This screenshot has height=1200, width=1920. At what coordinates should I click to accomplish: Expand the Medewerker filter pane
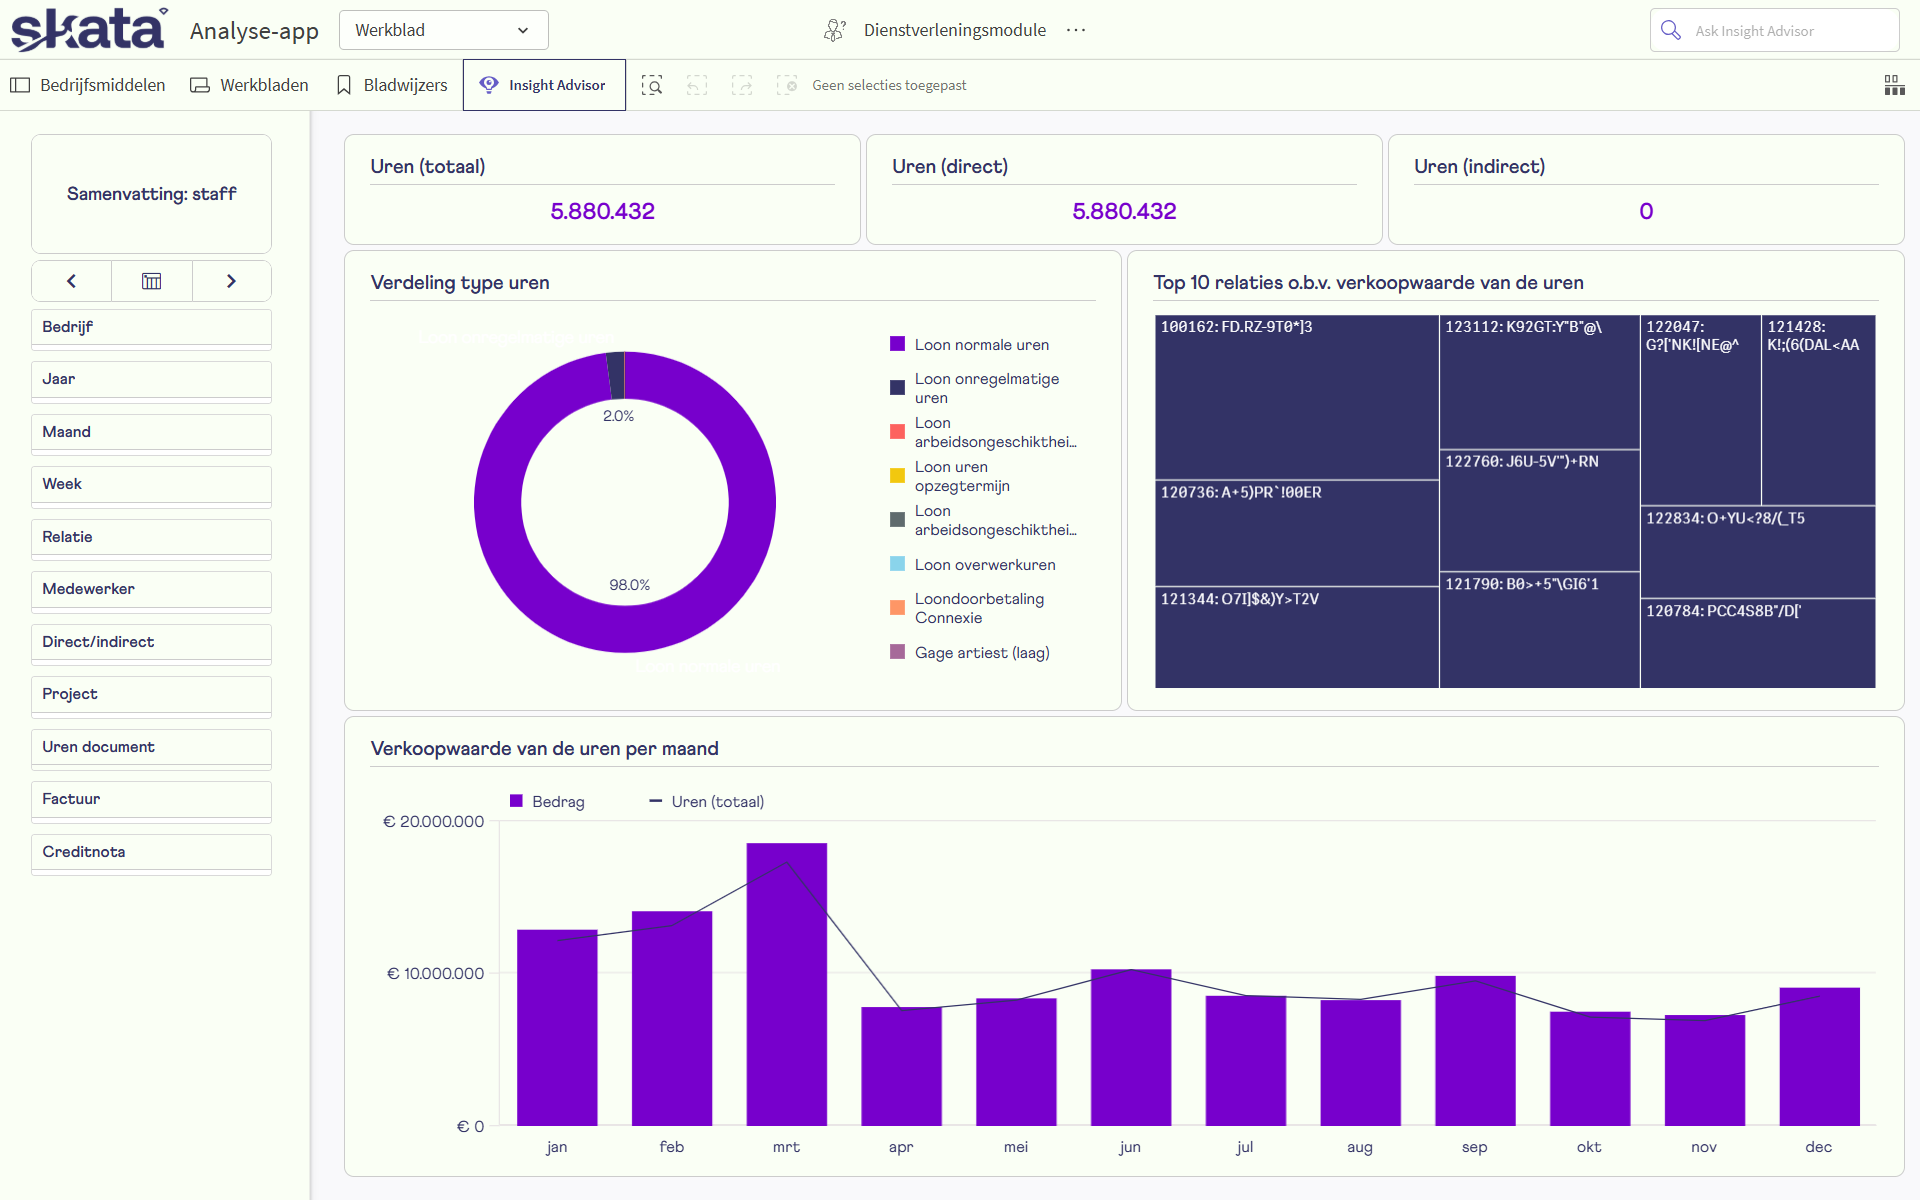pos(151,589)
